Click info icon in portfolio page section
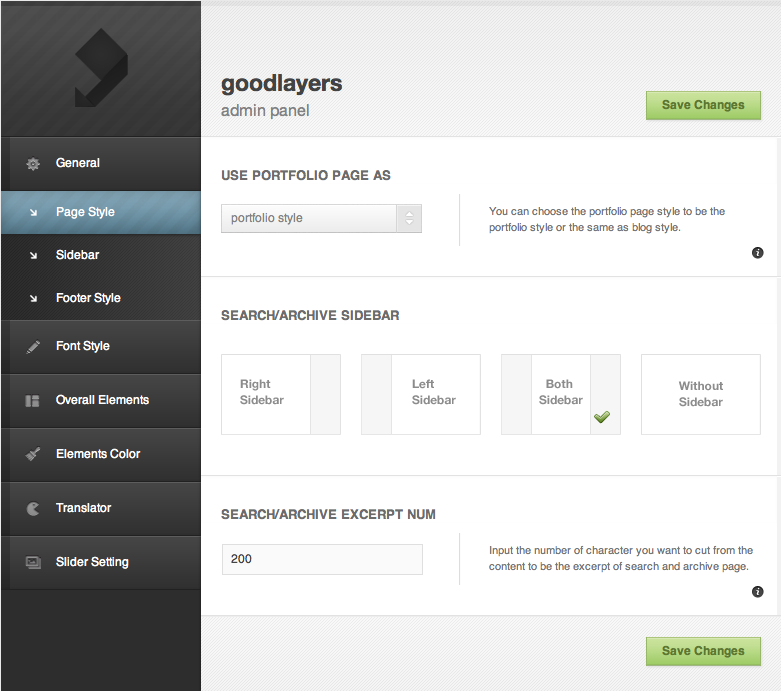 [757, 253]
